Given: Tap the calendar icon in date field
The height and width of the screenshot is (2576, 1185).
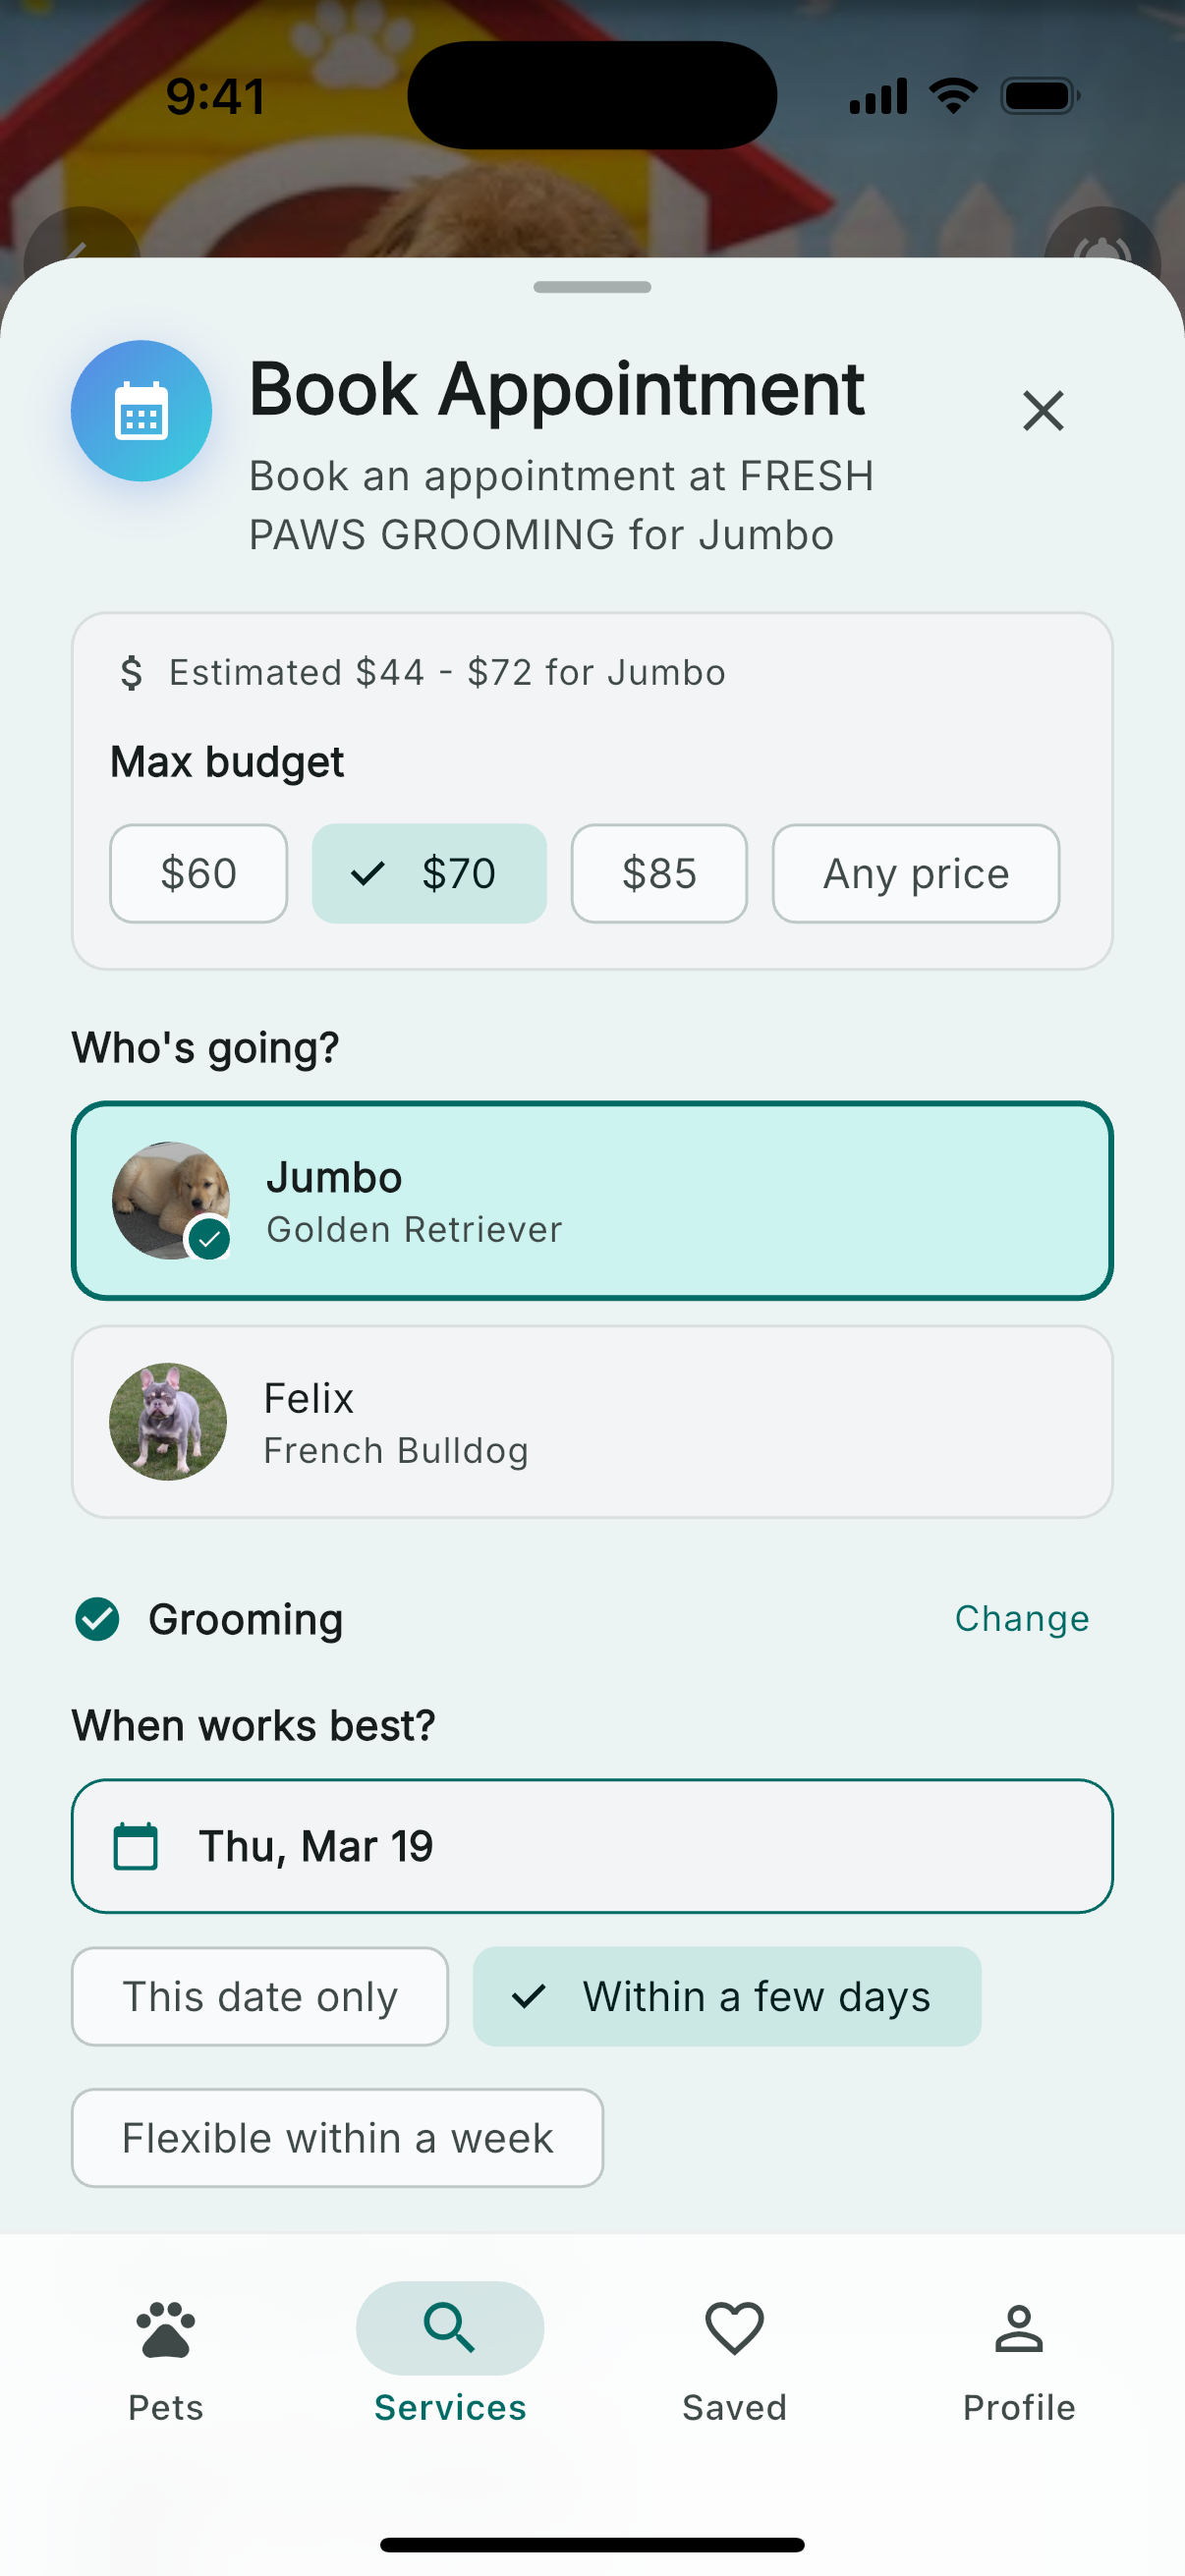Looking at the screenshot, I should (136, 1846).
